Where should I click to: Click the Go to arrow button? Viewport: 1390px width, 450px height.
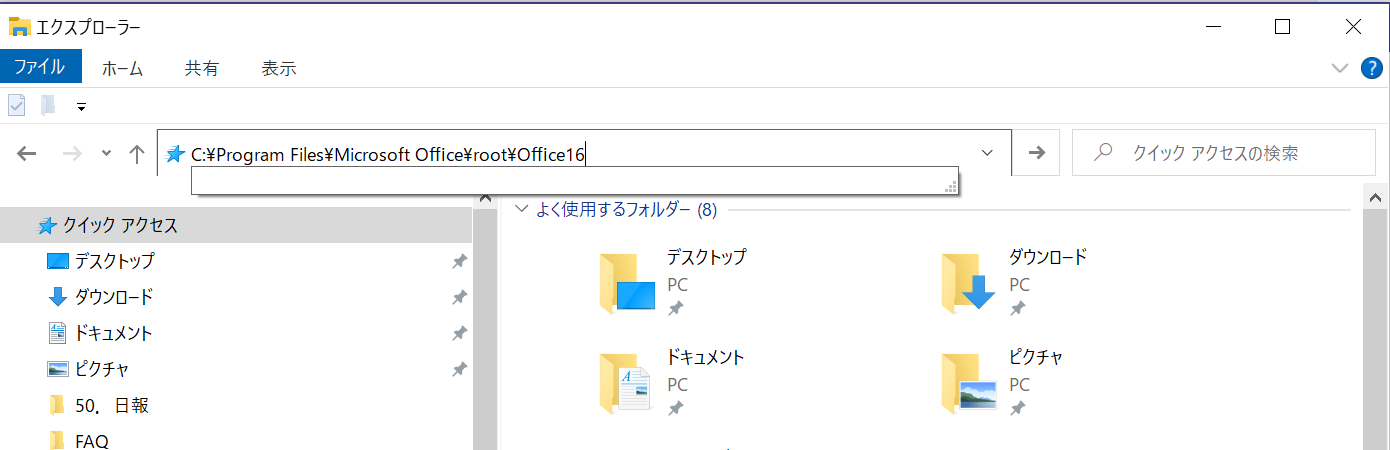[x=1037, y=153]
